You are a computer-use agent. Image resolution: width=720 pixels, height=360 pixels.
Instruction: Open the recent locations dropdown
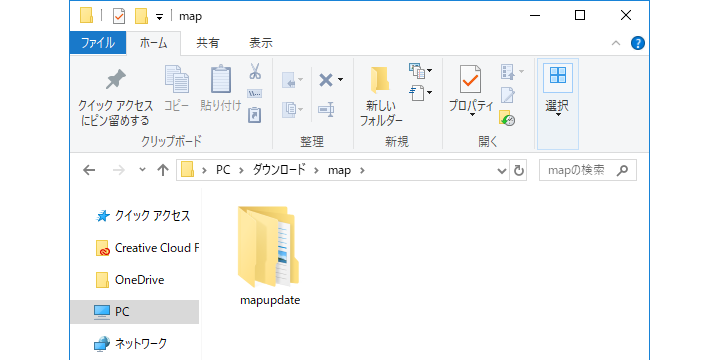pos(142,170)
